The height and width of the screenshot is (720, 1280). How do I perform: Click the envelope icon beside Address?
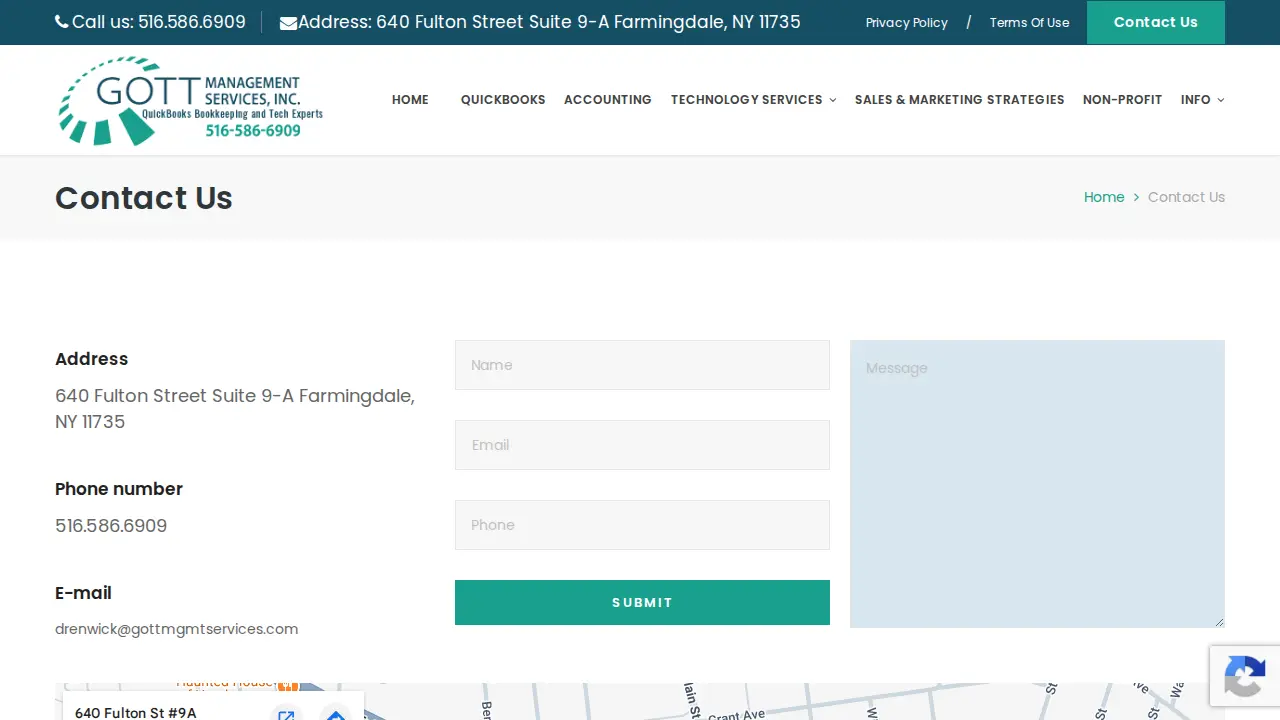pyautogui.click(x=288, y=23)
